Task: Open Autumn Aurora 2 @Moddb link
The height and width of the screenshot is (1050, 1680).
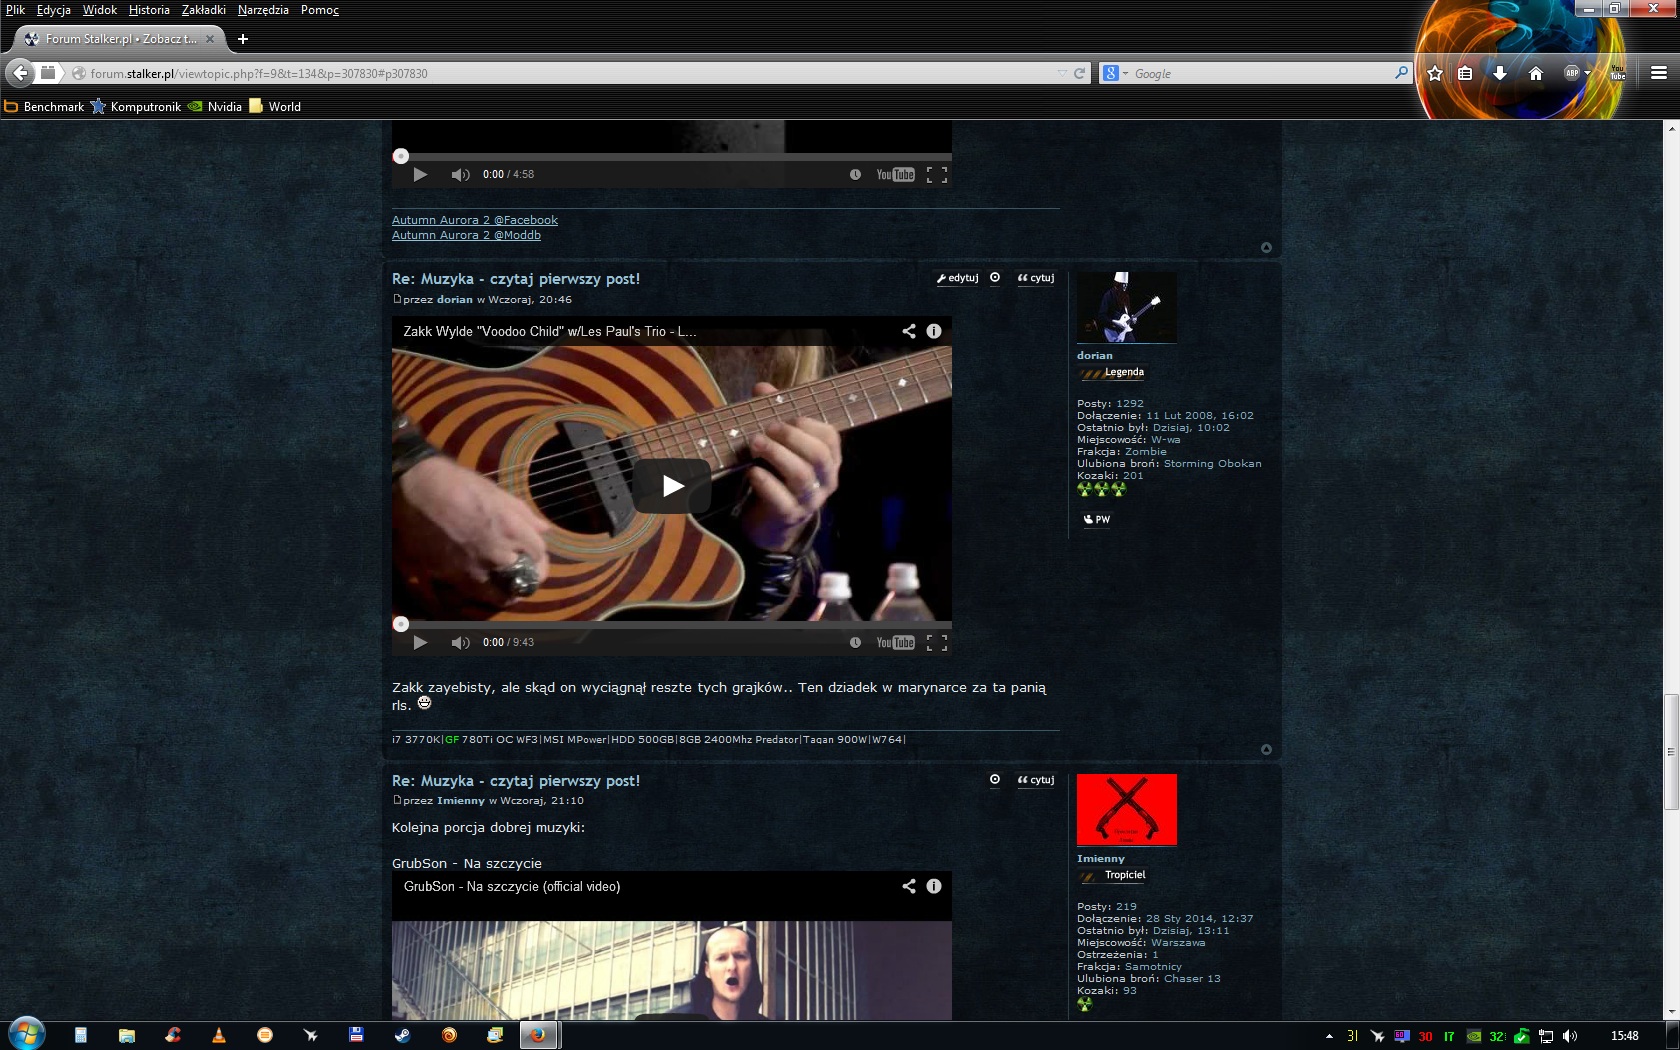Action: tap(466, 235)
